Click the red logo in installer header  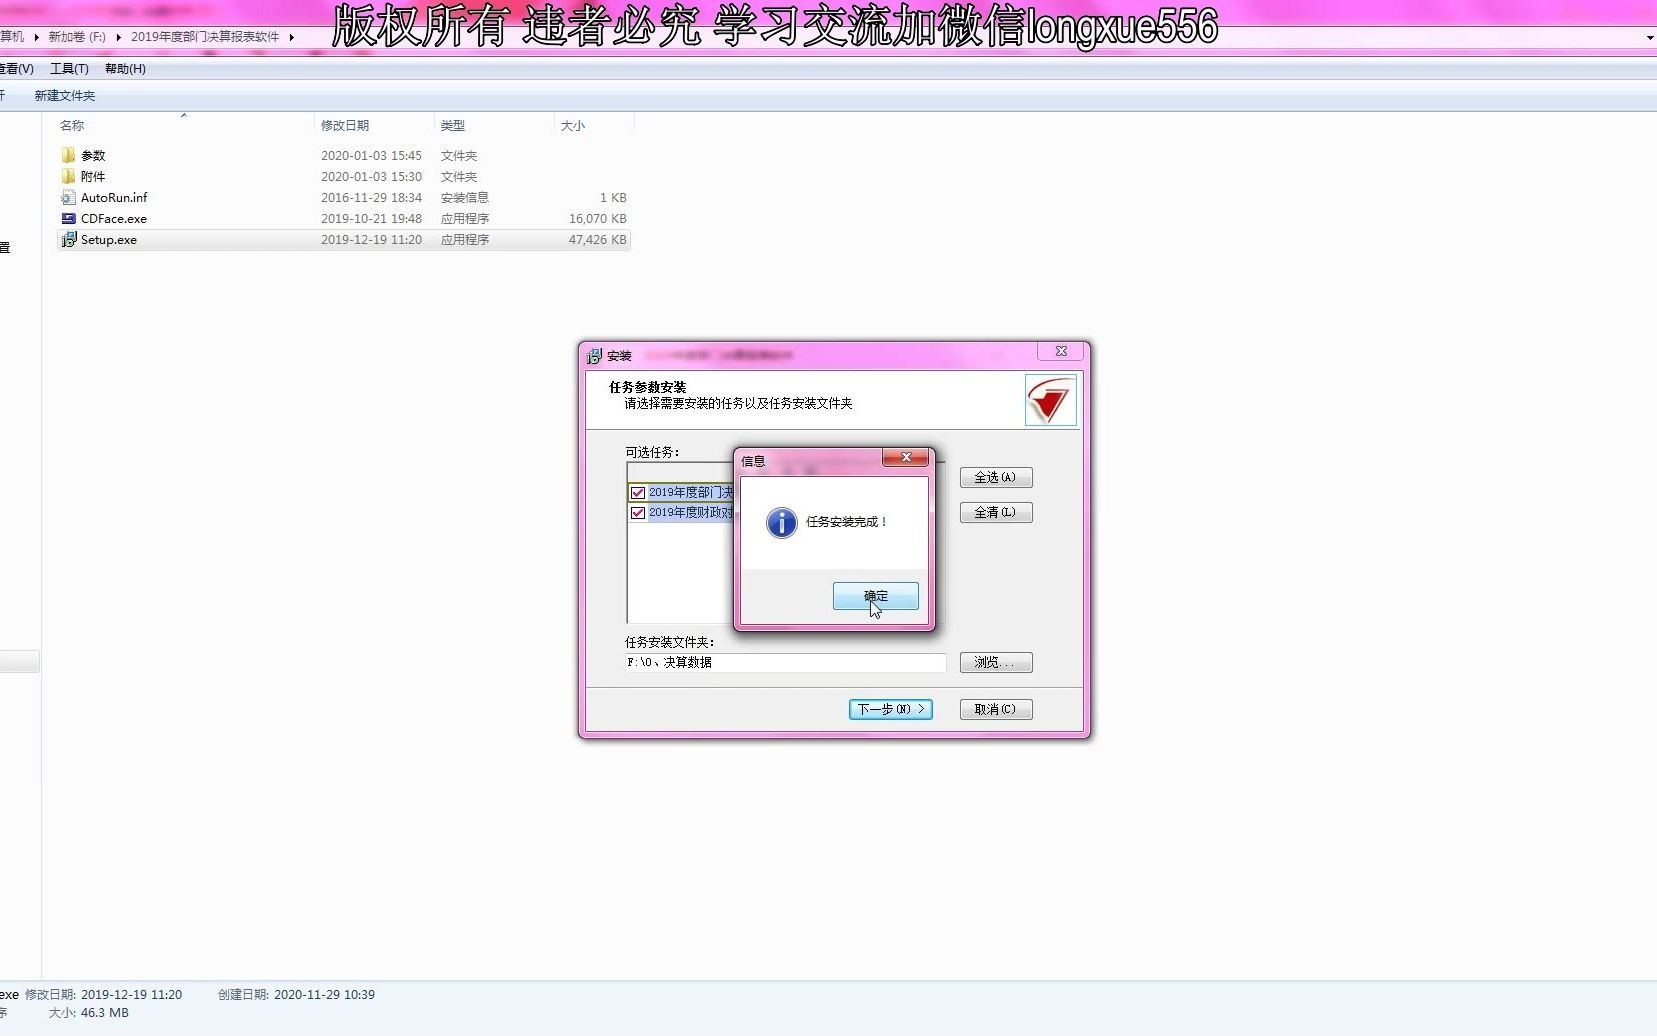(1050, 400)
